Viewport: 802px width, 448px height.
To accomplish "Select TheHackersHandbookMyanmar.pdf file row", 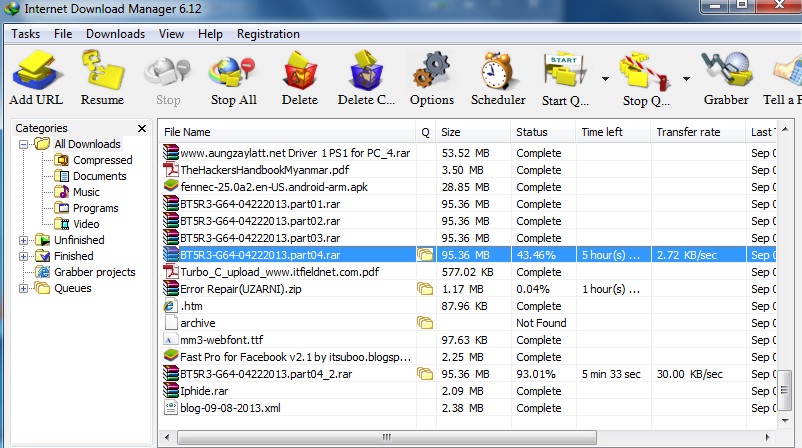I will pos(468,170).
